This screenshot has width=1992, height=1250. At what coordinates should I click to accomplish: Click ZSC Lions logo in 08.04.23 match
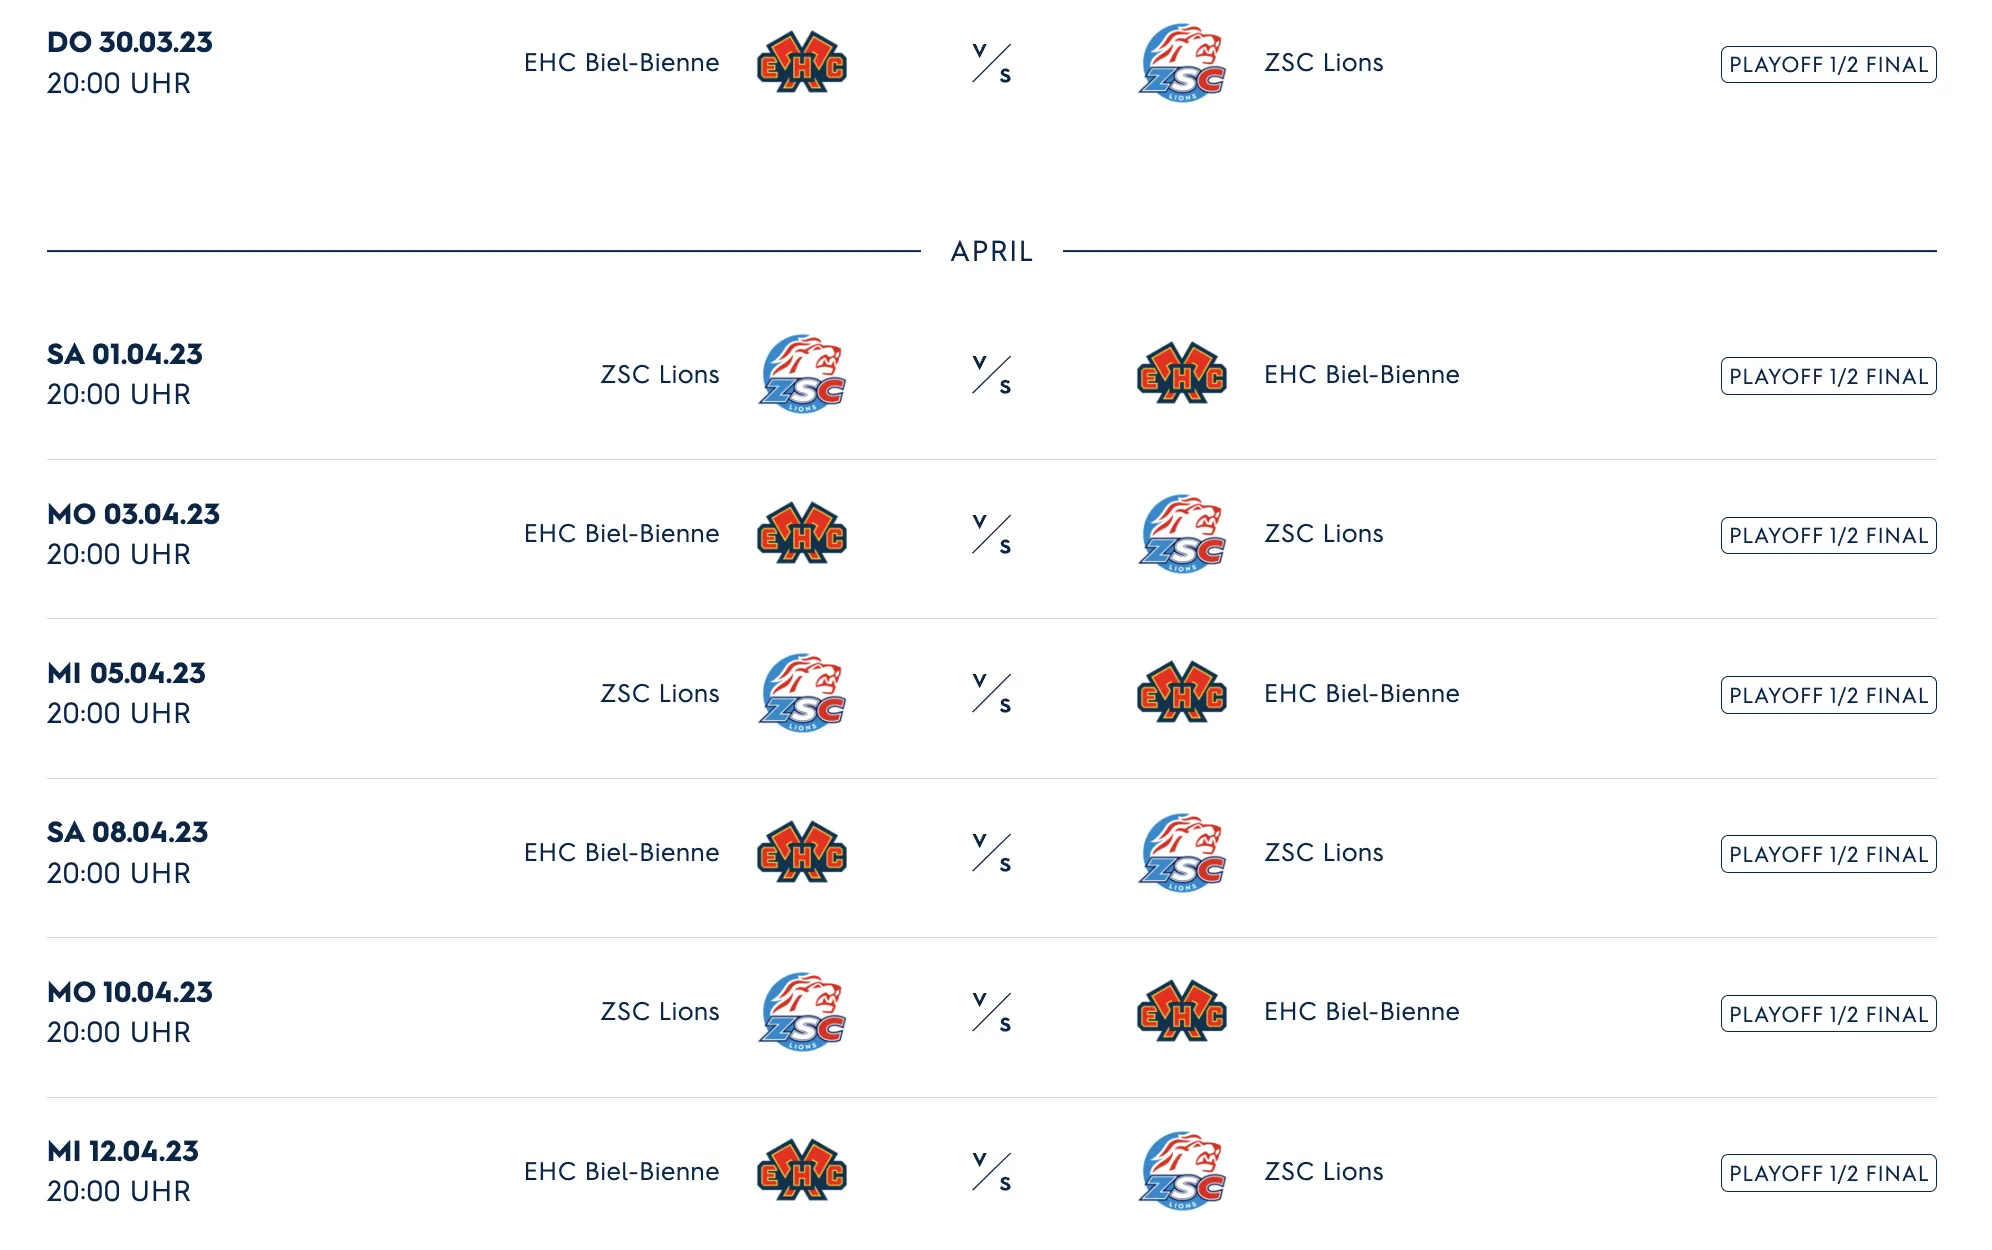1182,853
